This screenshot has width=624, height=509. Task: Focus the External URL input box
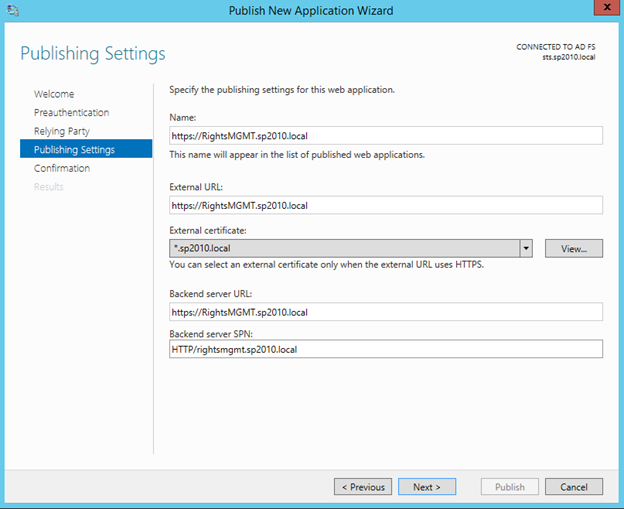[386, 205]
